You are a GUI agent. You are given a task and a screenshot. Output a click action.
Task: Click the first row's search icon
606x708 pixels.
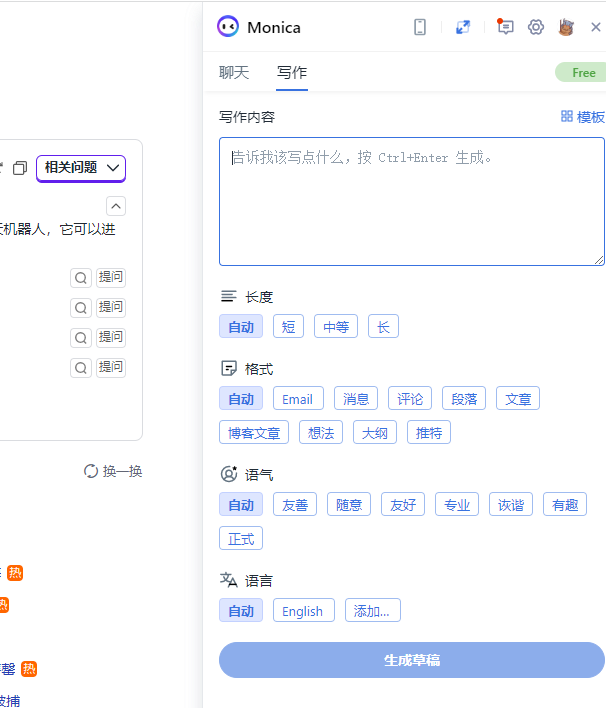[81, 278]
